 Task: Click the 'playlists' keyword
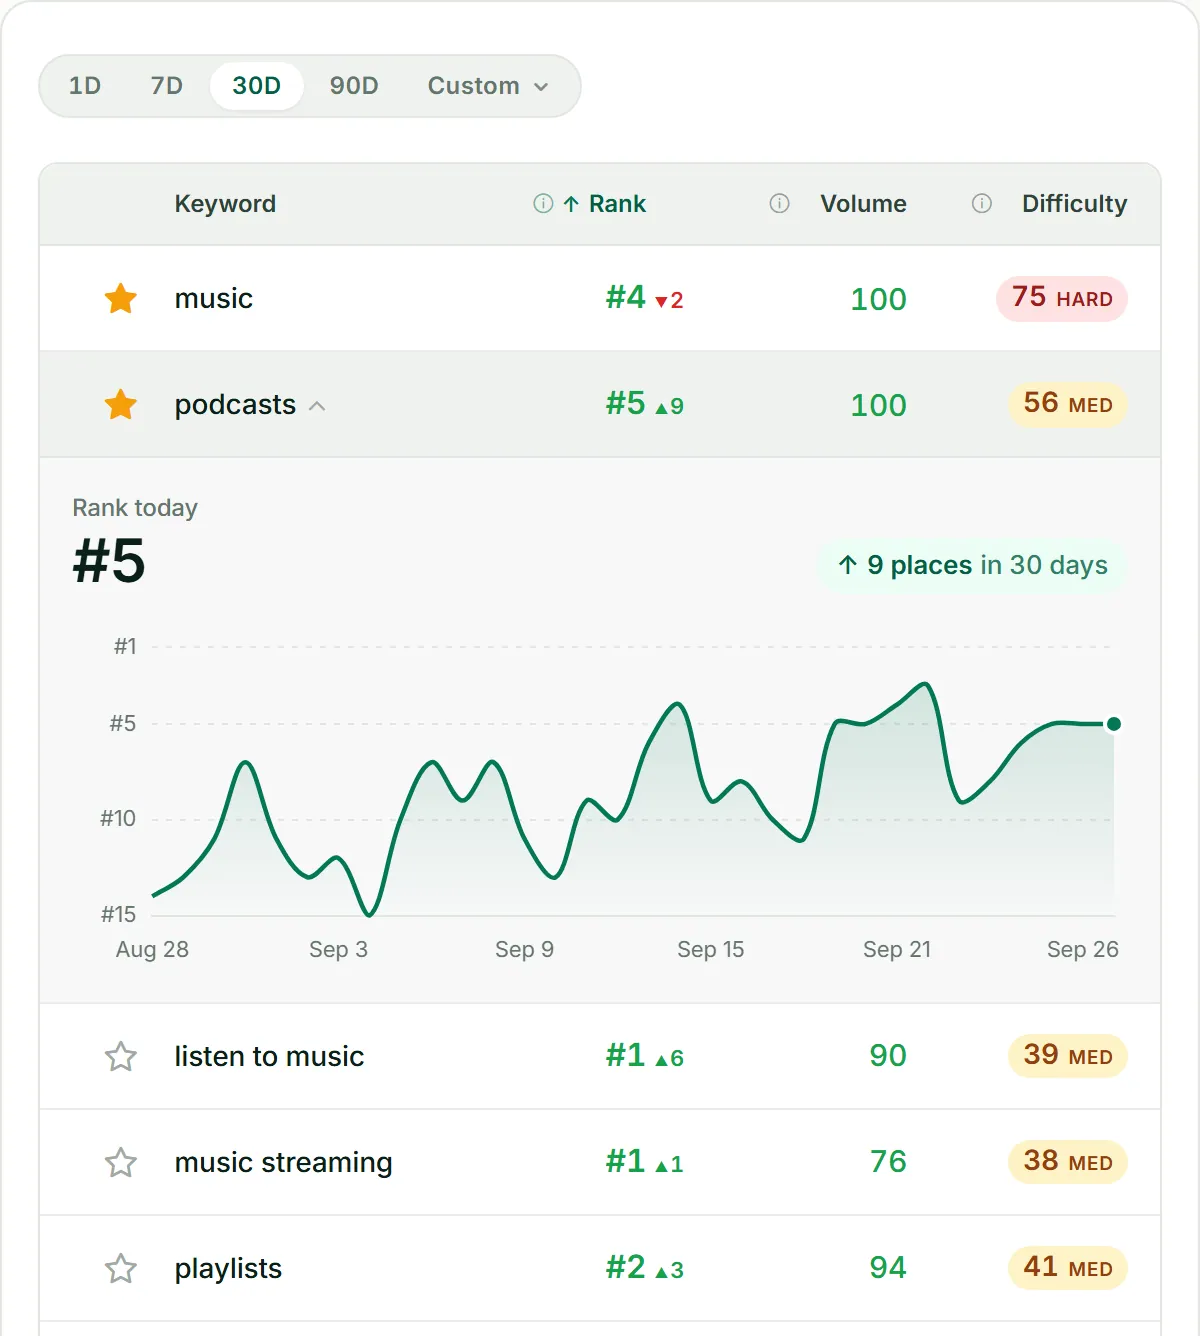(228, 1269)
